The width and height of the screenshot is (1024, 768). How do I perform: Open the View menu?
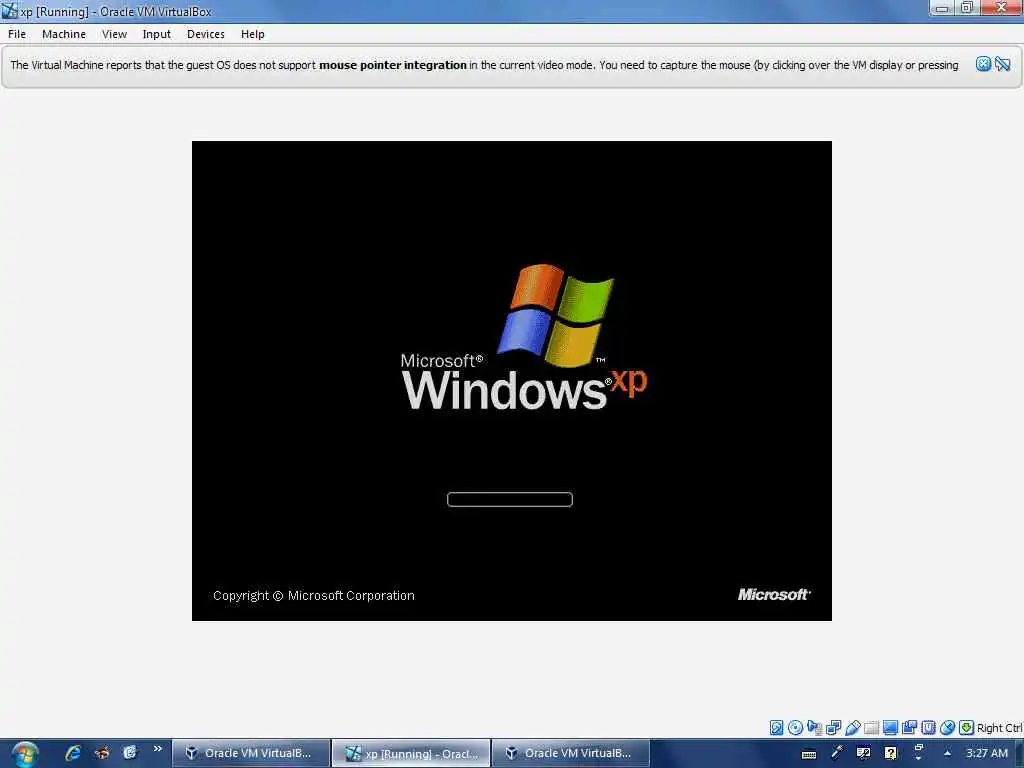pyautogui.click(x=114, y=34)
